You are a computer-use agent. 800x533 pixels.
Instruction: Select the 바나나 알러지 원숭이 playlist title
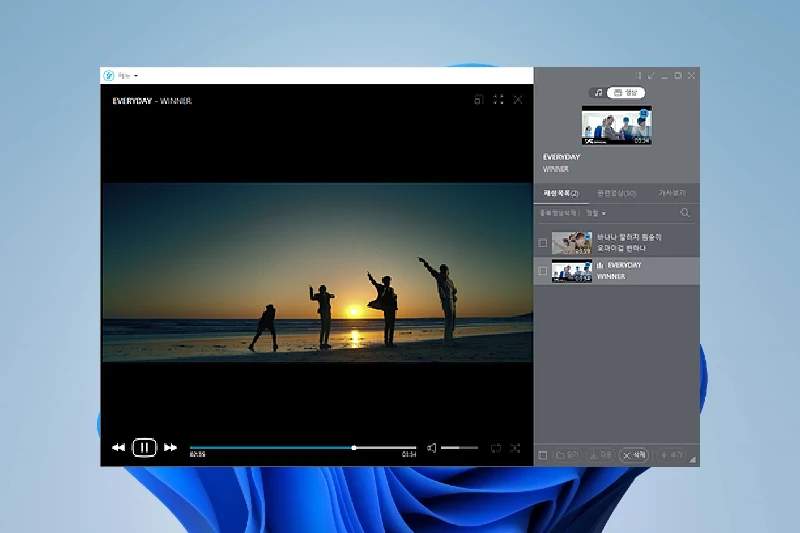[629, 237]
